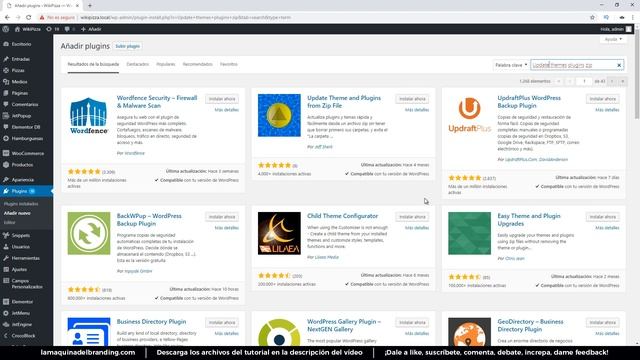Viewport: 640px width, 360px height.
Task: Open Hola, admin user menu
Action: [x=616, y=29]
